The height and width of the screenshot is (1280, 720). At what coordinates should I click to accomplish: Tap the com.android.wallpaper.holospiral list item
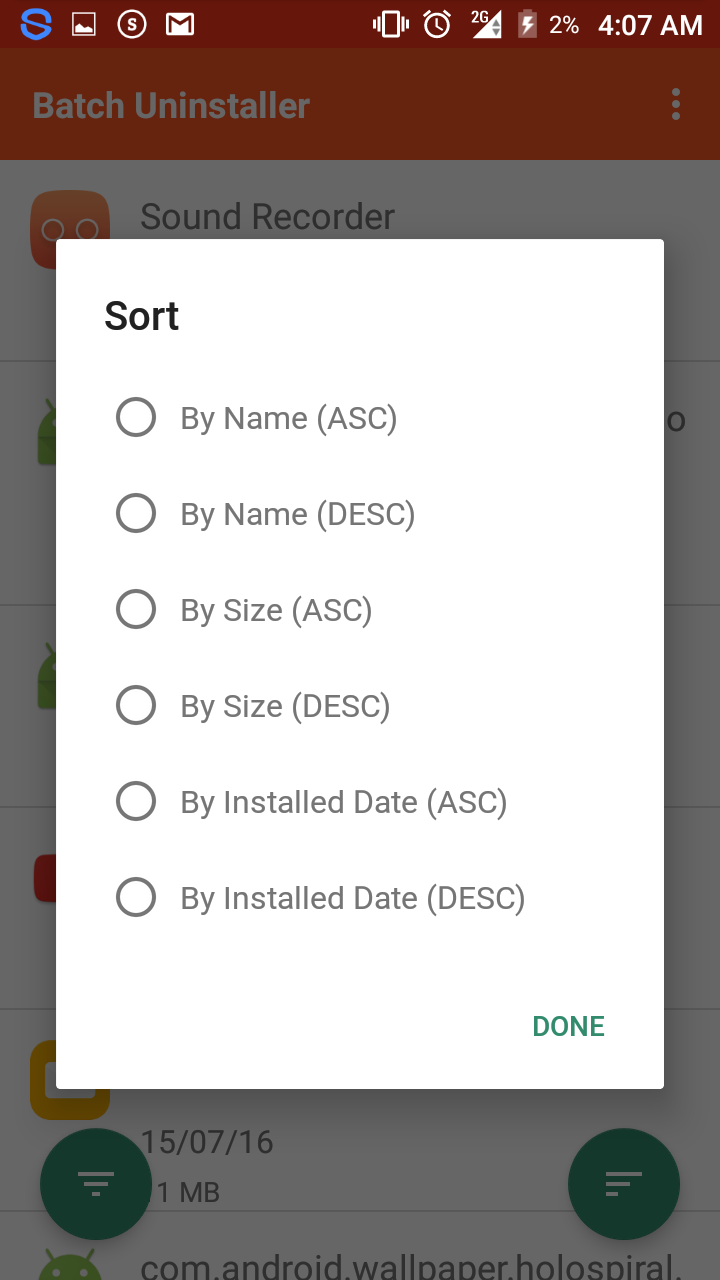(410, 1265)
